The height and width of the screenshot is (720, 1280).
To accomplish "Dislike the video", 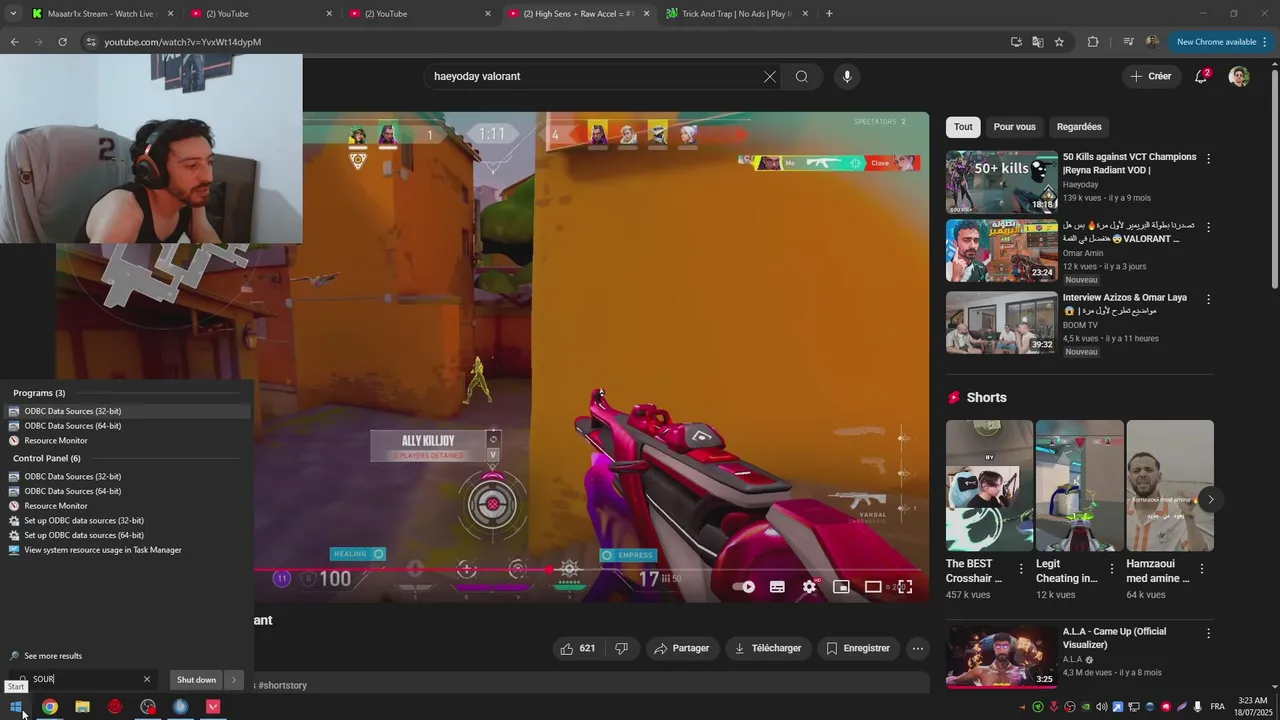I will coord(621,648).
